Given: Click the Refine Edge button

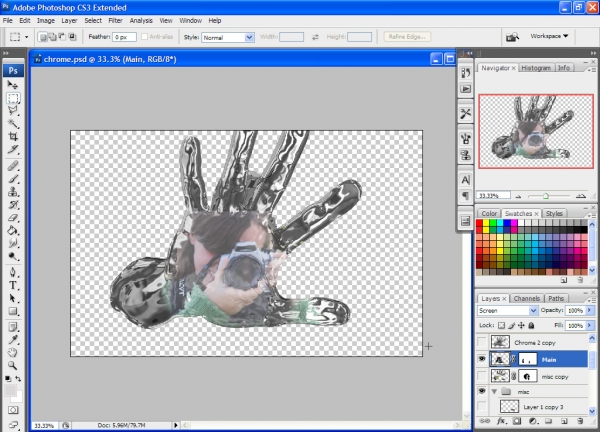Looking at the screenshot, I should (x=407, y=37).
